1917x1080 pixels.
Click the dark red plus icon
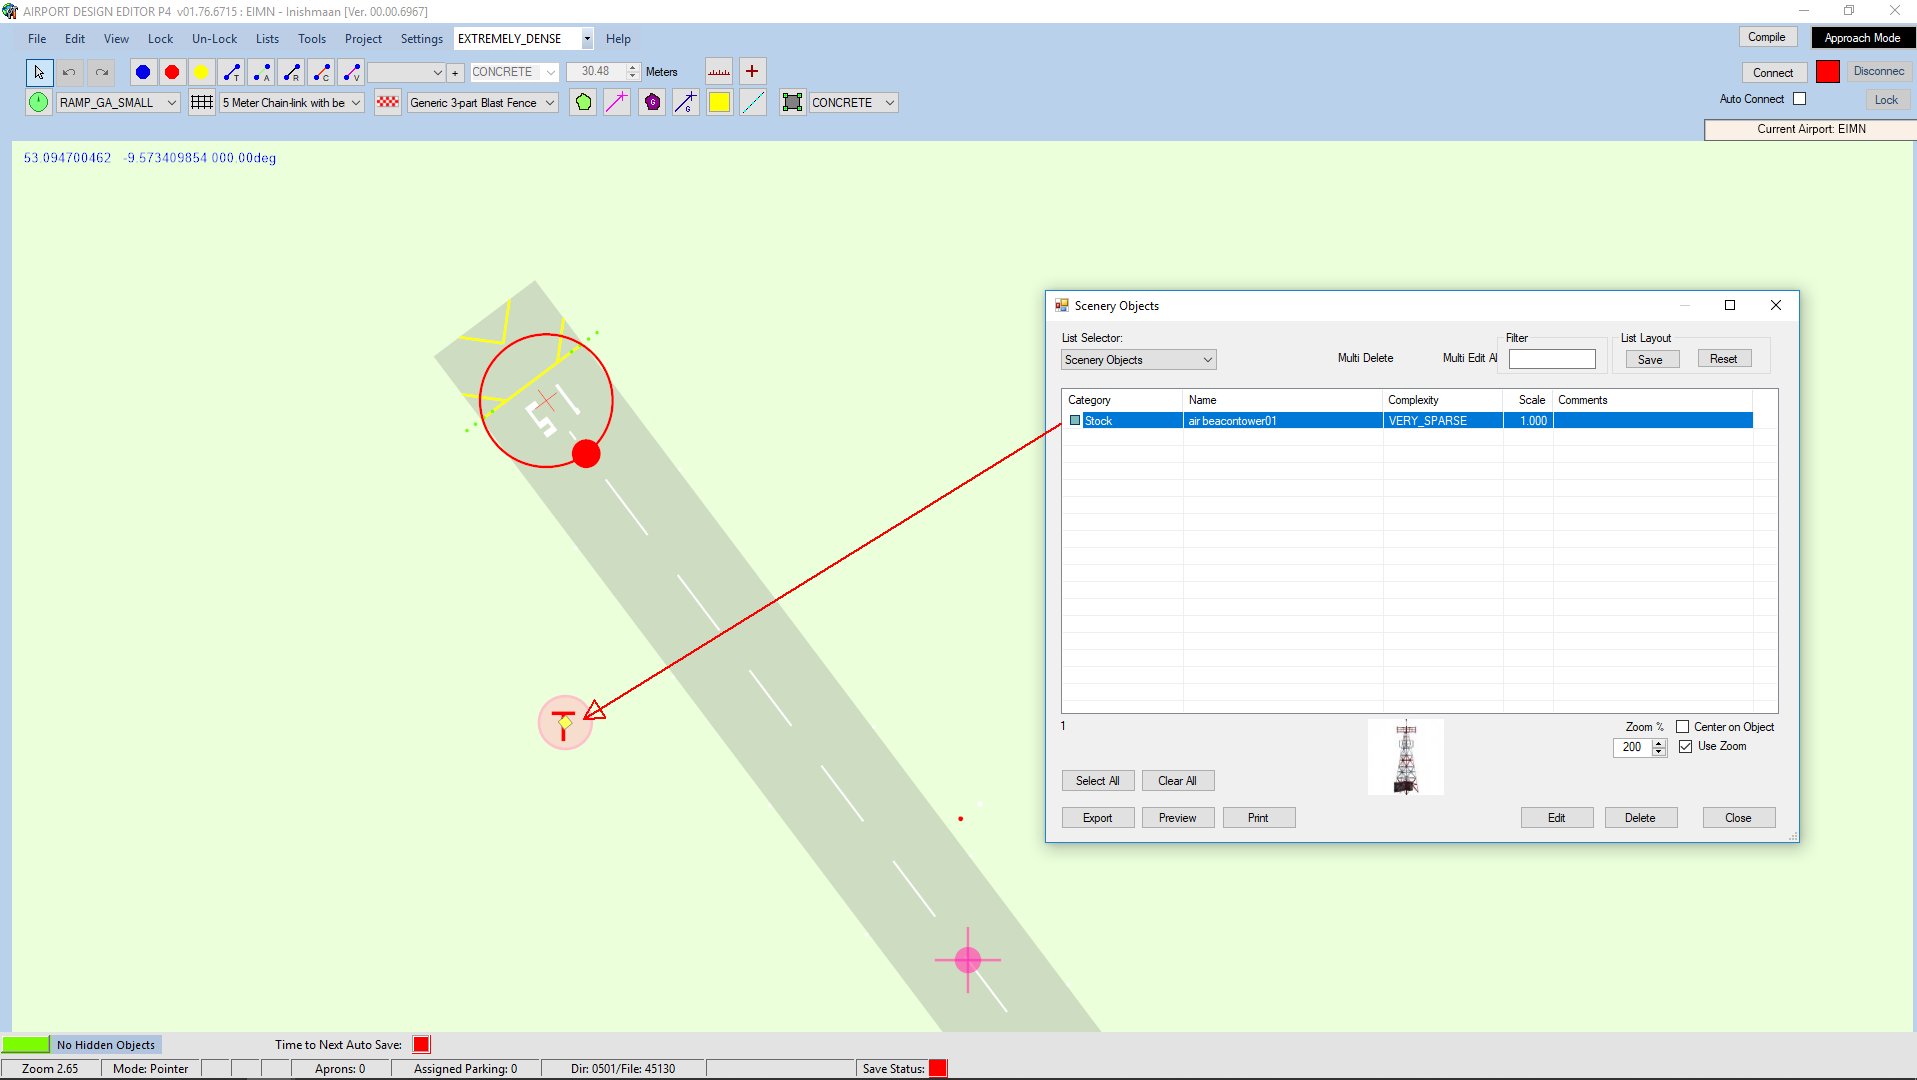tap(752, 72)
